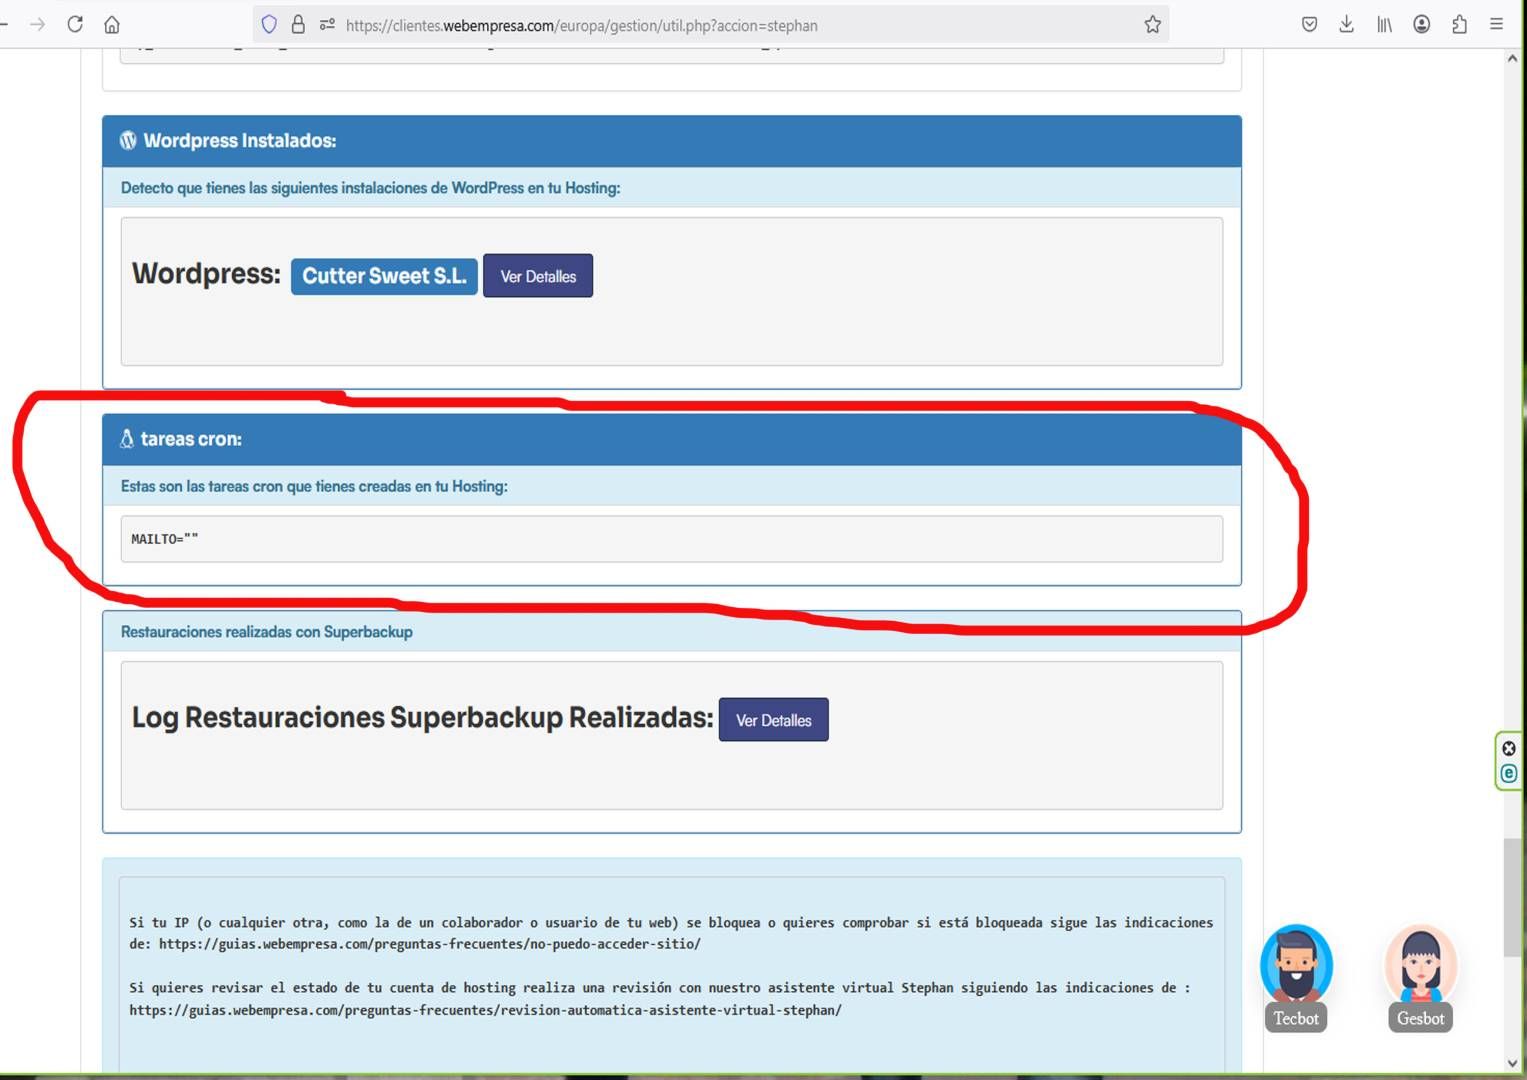Viewport: 1527px width, 1080px height.
Task: Click 'Restauraciones realizadas con Superbackup' heading
Action: (x=267, y=632)
